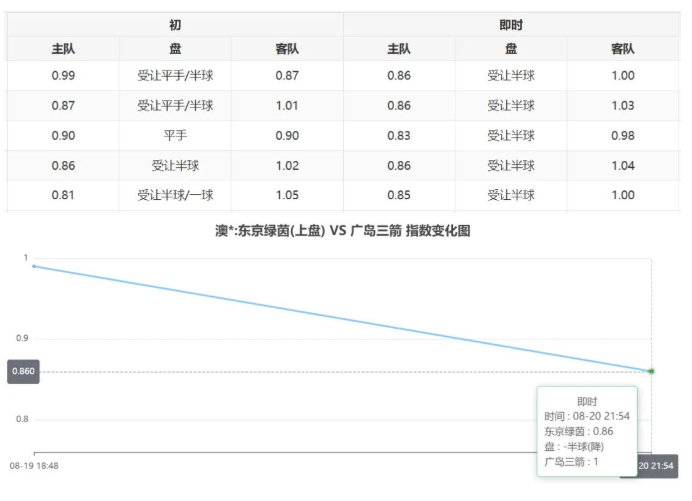This screenshot has width=692, height=501.
Task: Select the 受让半球/一球 handicap cell
Action: [175, 195]
